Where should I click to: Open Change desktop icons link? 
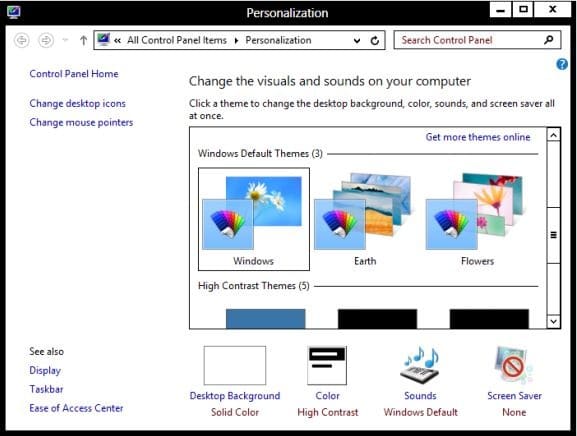[77, 103]
